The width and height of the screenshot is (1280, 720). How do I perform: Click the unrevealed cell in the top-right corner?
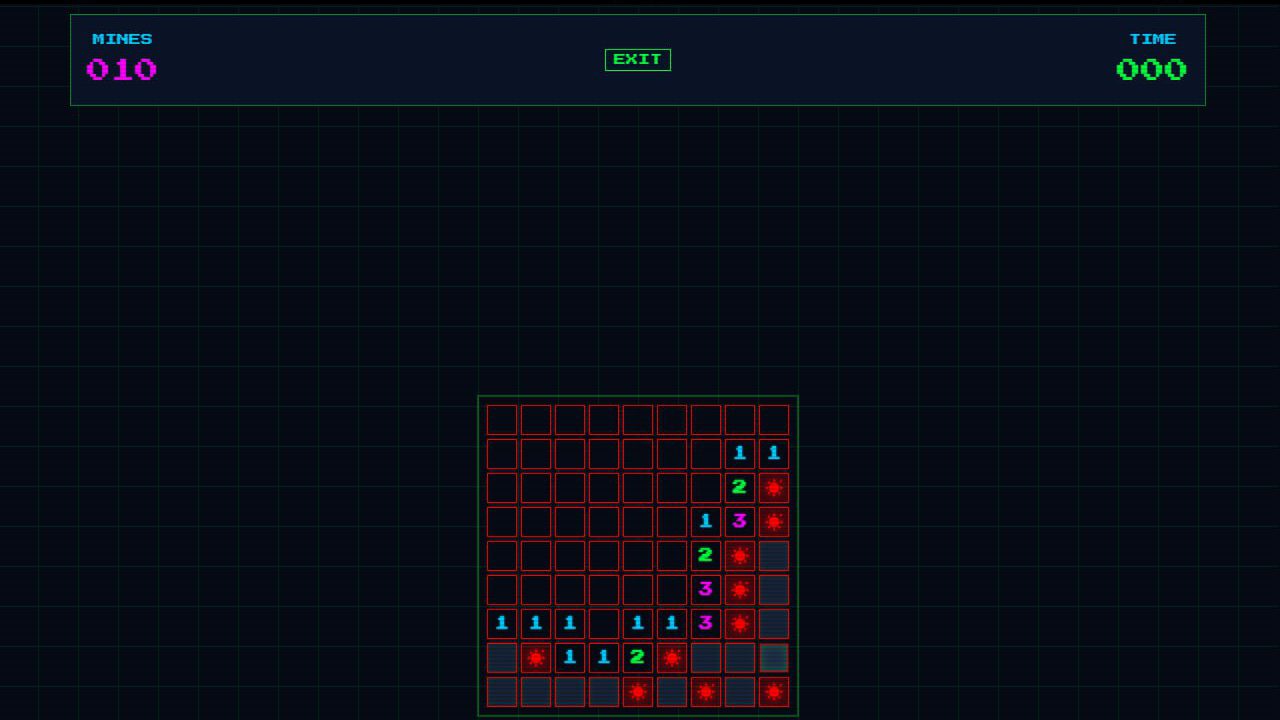click(x=773, y=419)
